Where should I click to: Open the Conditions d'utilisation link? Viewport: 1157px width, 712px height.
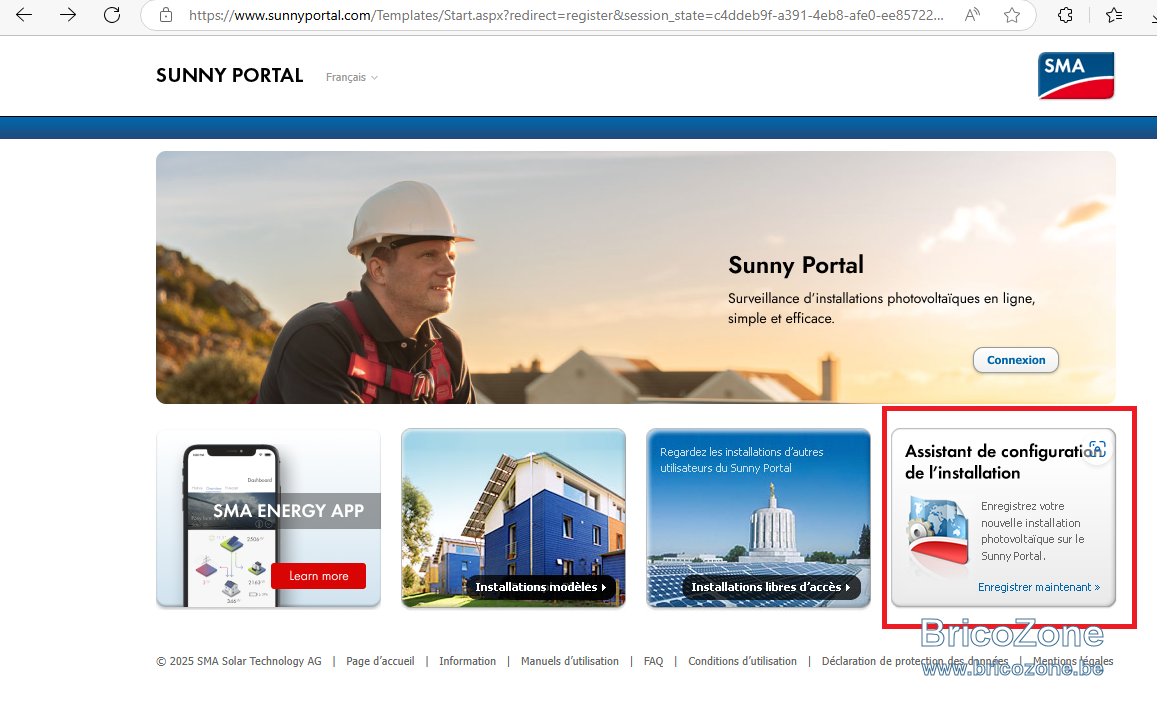coord(742,661)
